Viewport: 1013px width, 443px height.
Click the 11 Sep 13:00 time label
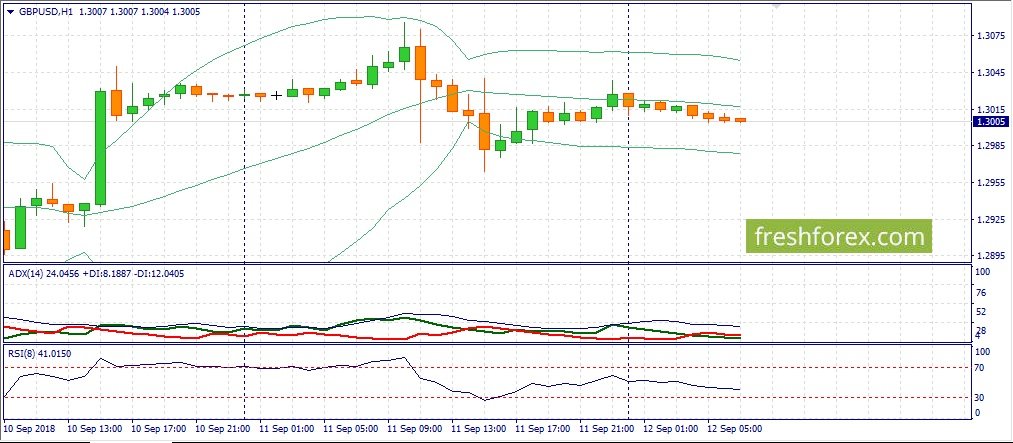pyautogui.click(x=479, y=429)
